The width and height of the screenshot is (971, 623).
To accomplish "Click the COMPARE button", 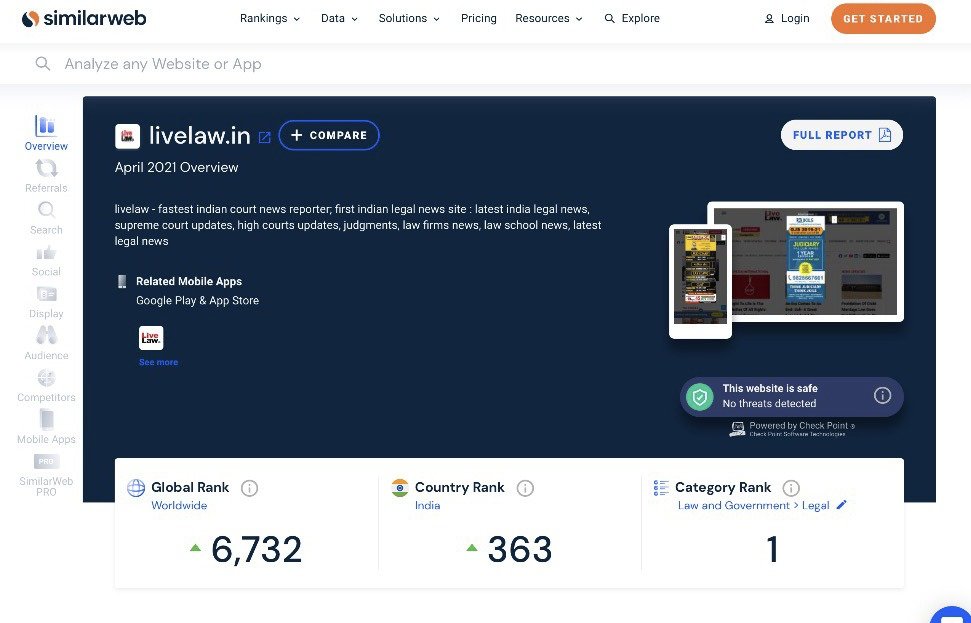I will 329,135.
